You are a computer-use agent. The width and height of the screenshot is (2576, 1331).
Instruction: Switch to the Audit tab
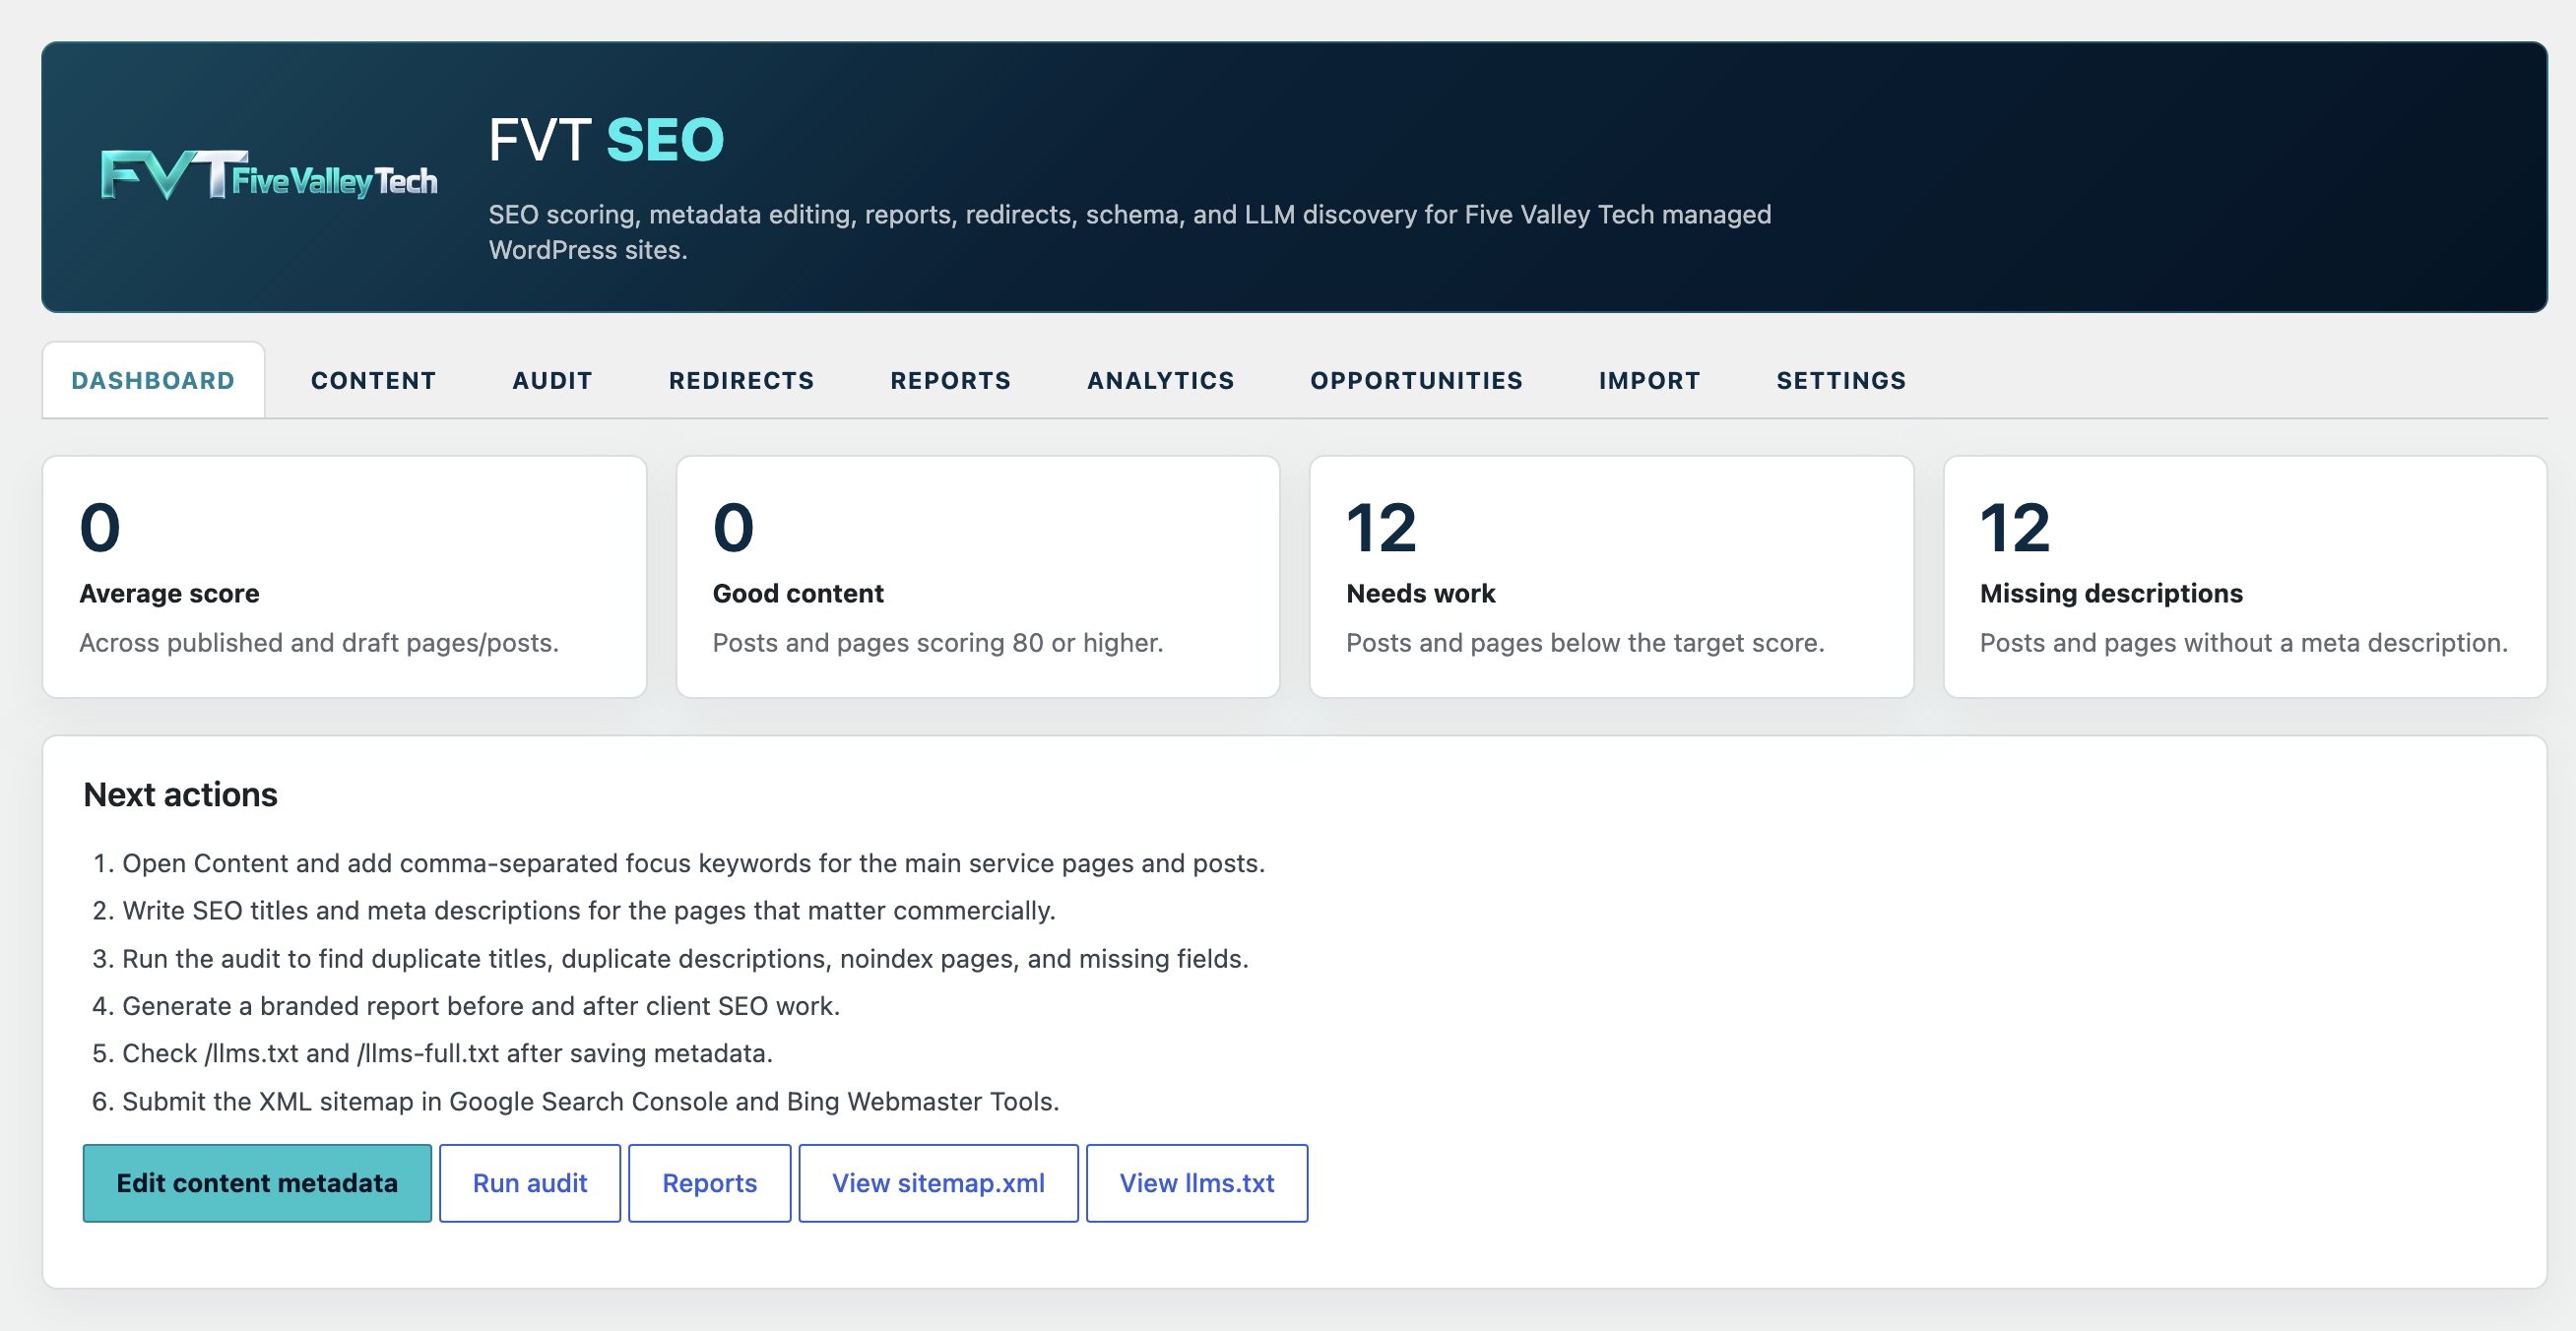click(552, 380)
